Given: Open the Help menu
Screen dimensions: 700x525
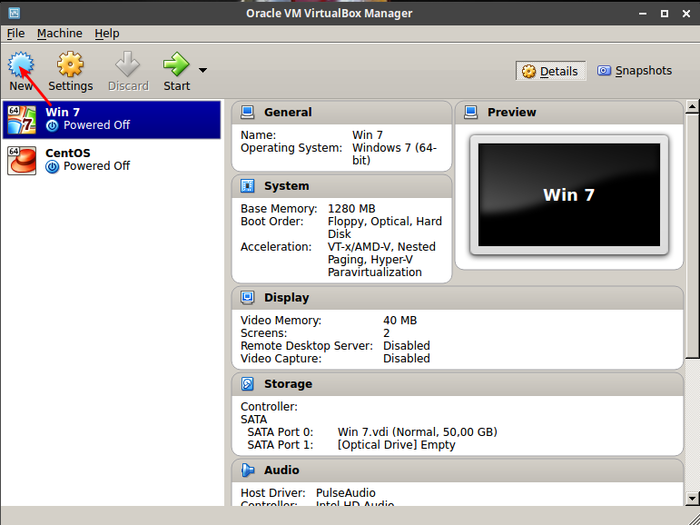Looking at the screenshot, I should pyautogui.click(x=107, y=33).
